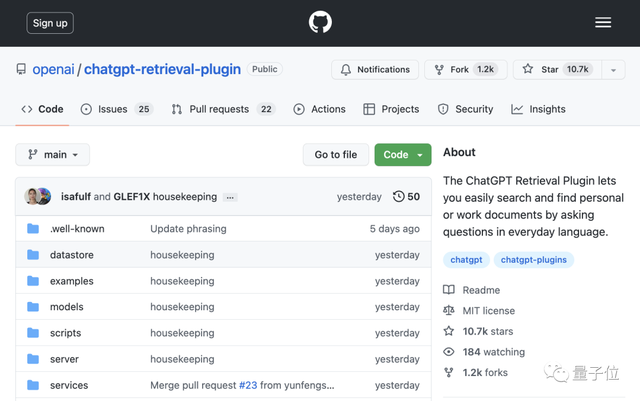The width and height of the screenshot is (640, 401).
Task: Open the MIT license link
Action: pos(489,310)
